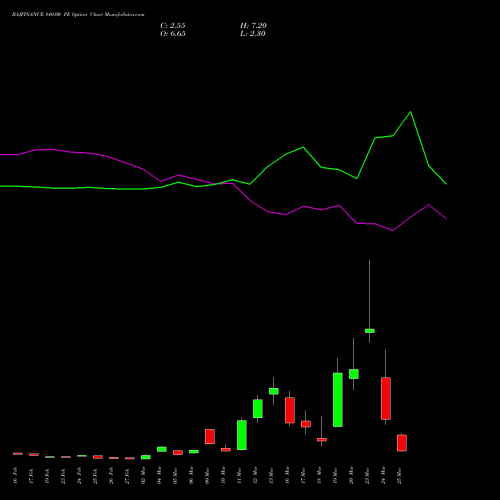Click the 16 Mar date label
Screen dimensions: 500x500
tap(287, 476)
